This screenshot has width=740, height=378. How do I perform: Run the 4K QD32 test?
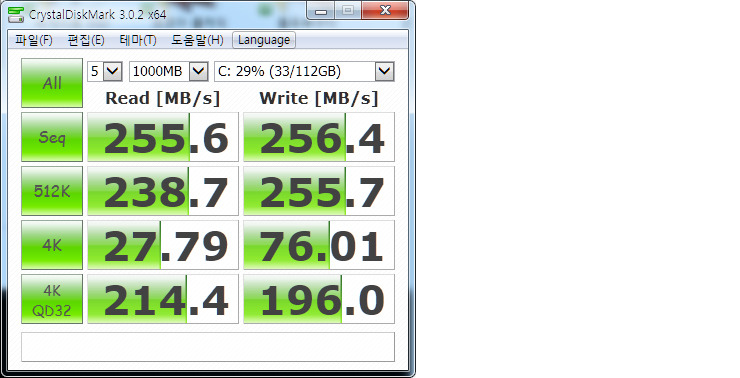point(52,299)
